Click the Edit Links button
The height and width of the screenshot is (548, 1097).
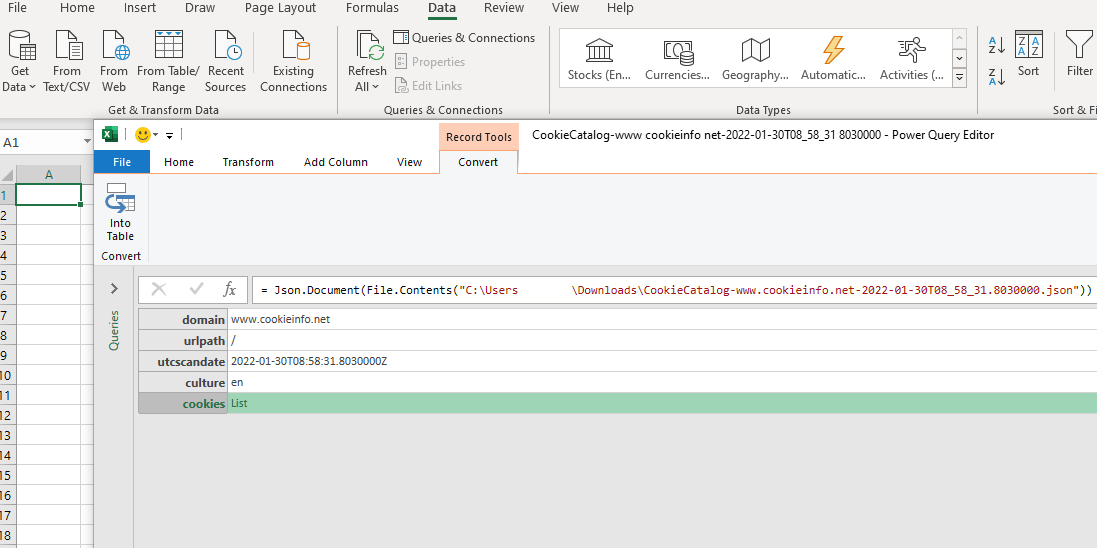428,85
